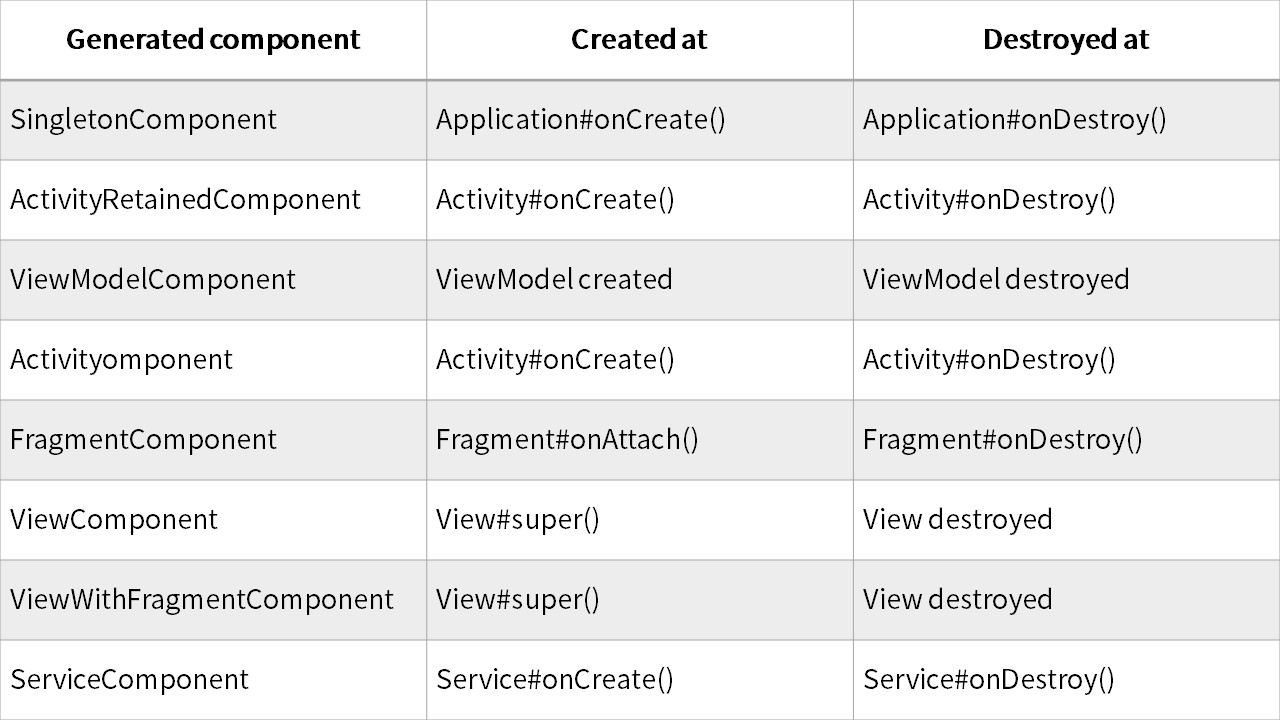Click the Service#onDestroy() cell
The width and height of the screenshot is (1280, 720).
[x=989, y=680]
